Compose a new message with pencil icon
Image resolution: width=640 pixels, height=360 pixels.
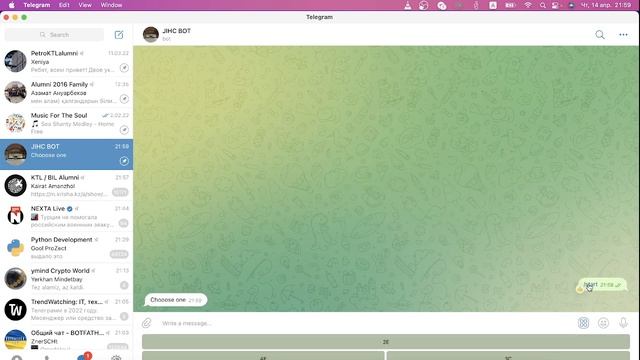[x=119, y=35]
